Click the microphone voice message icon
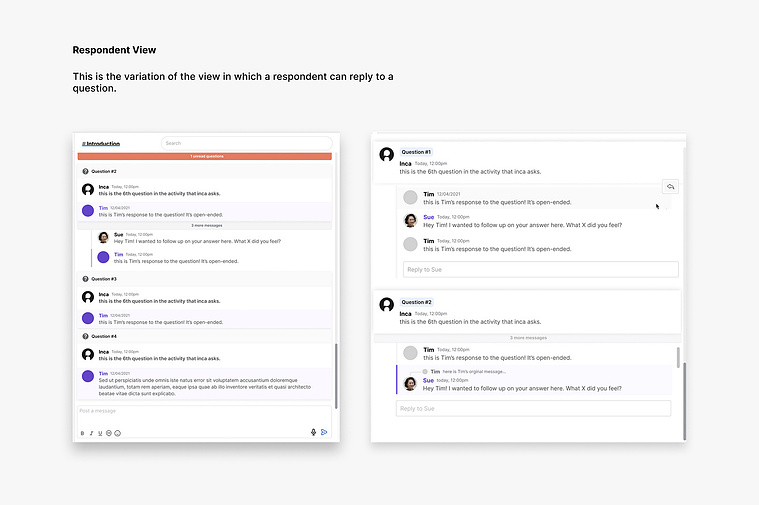 (x=313, y=432)
